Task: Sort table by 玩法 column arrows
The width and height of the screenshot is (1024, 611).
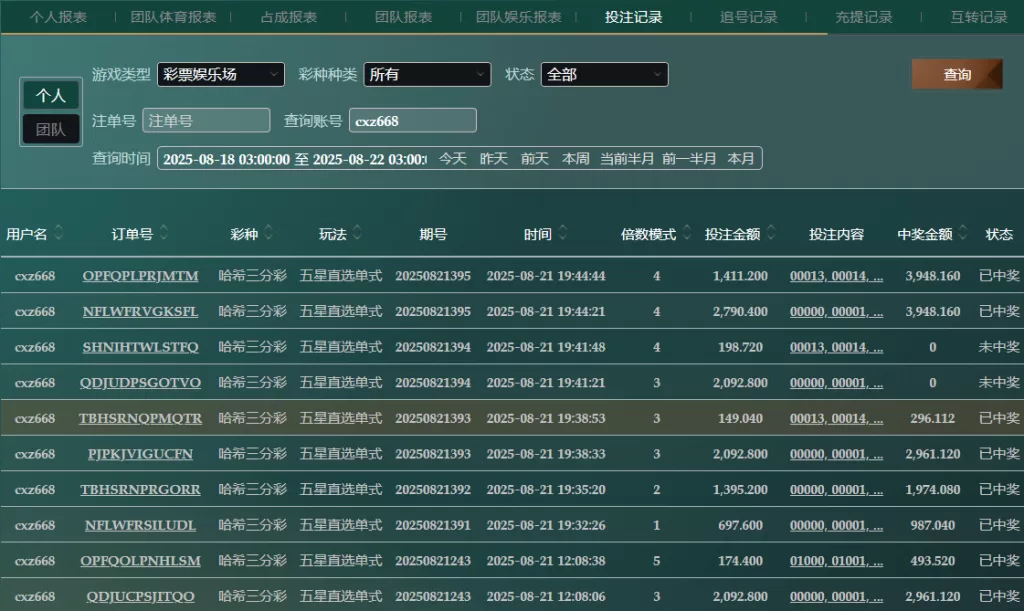Action: pyautogui.click(x=357, y=232)
